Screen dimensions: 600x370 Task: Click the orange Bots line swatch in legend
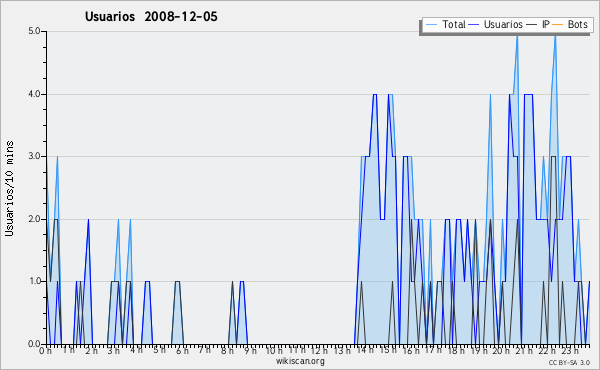click(558, 24)
